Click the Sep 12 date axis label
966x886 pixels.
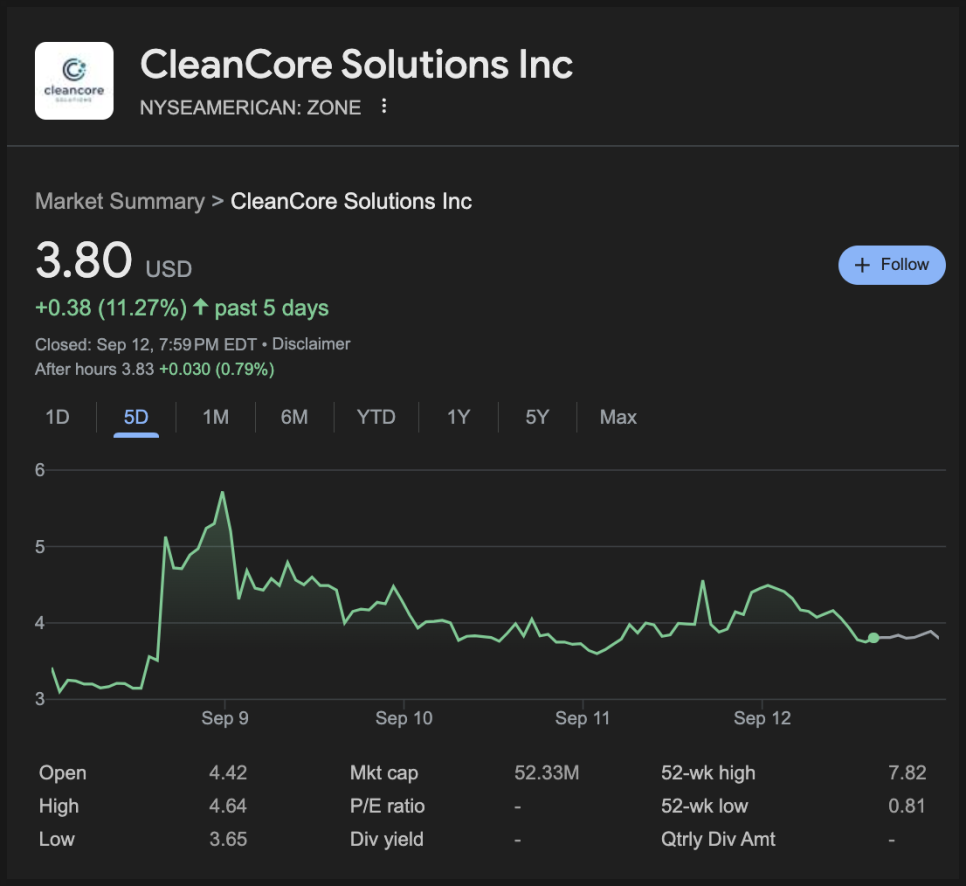(x=762, y=718)
